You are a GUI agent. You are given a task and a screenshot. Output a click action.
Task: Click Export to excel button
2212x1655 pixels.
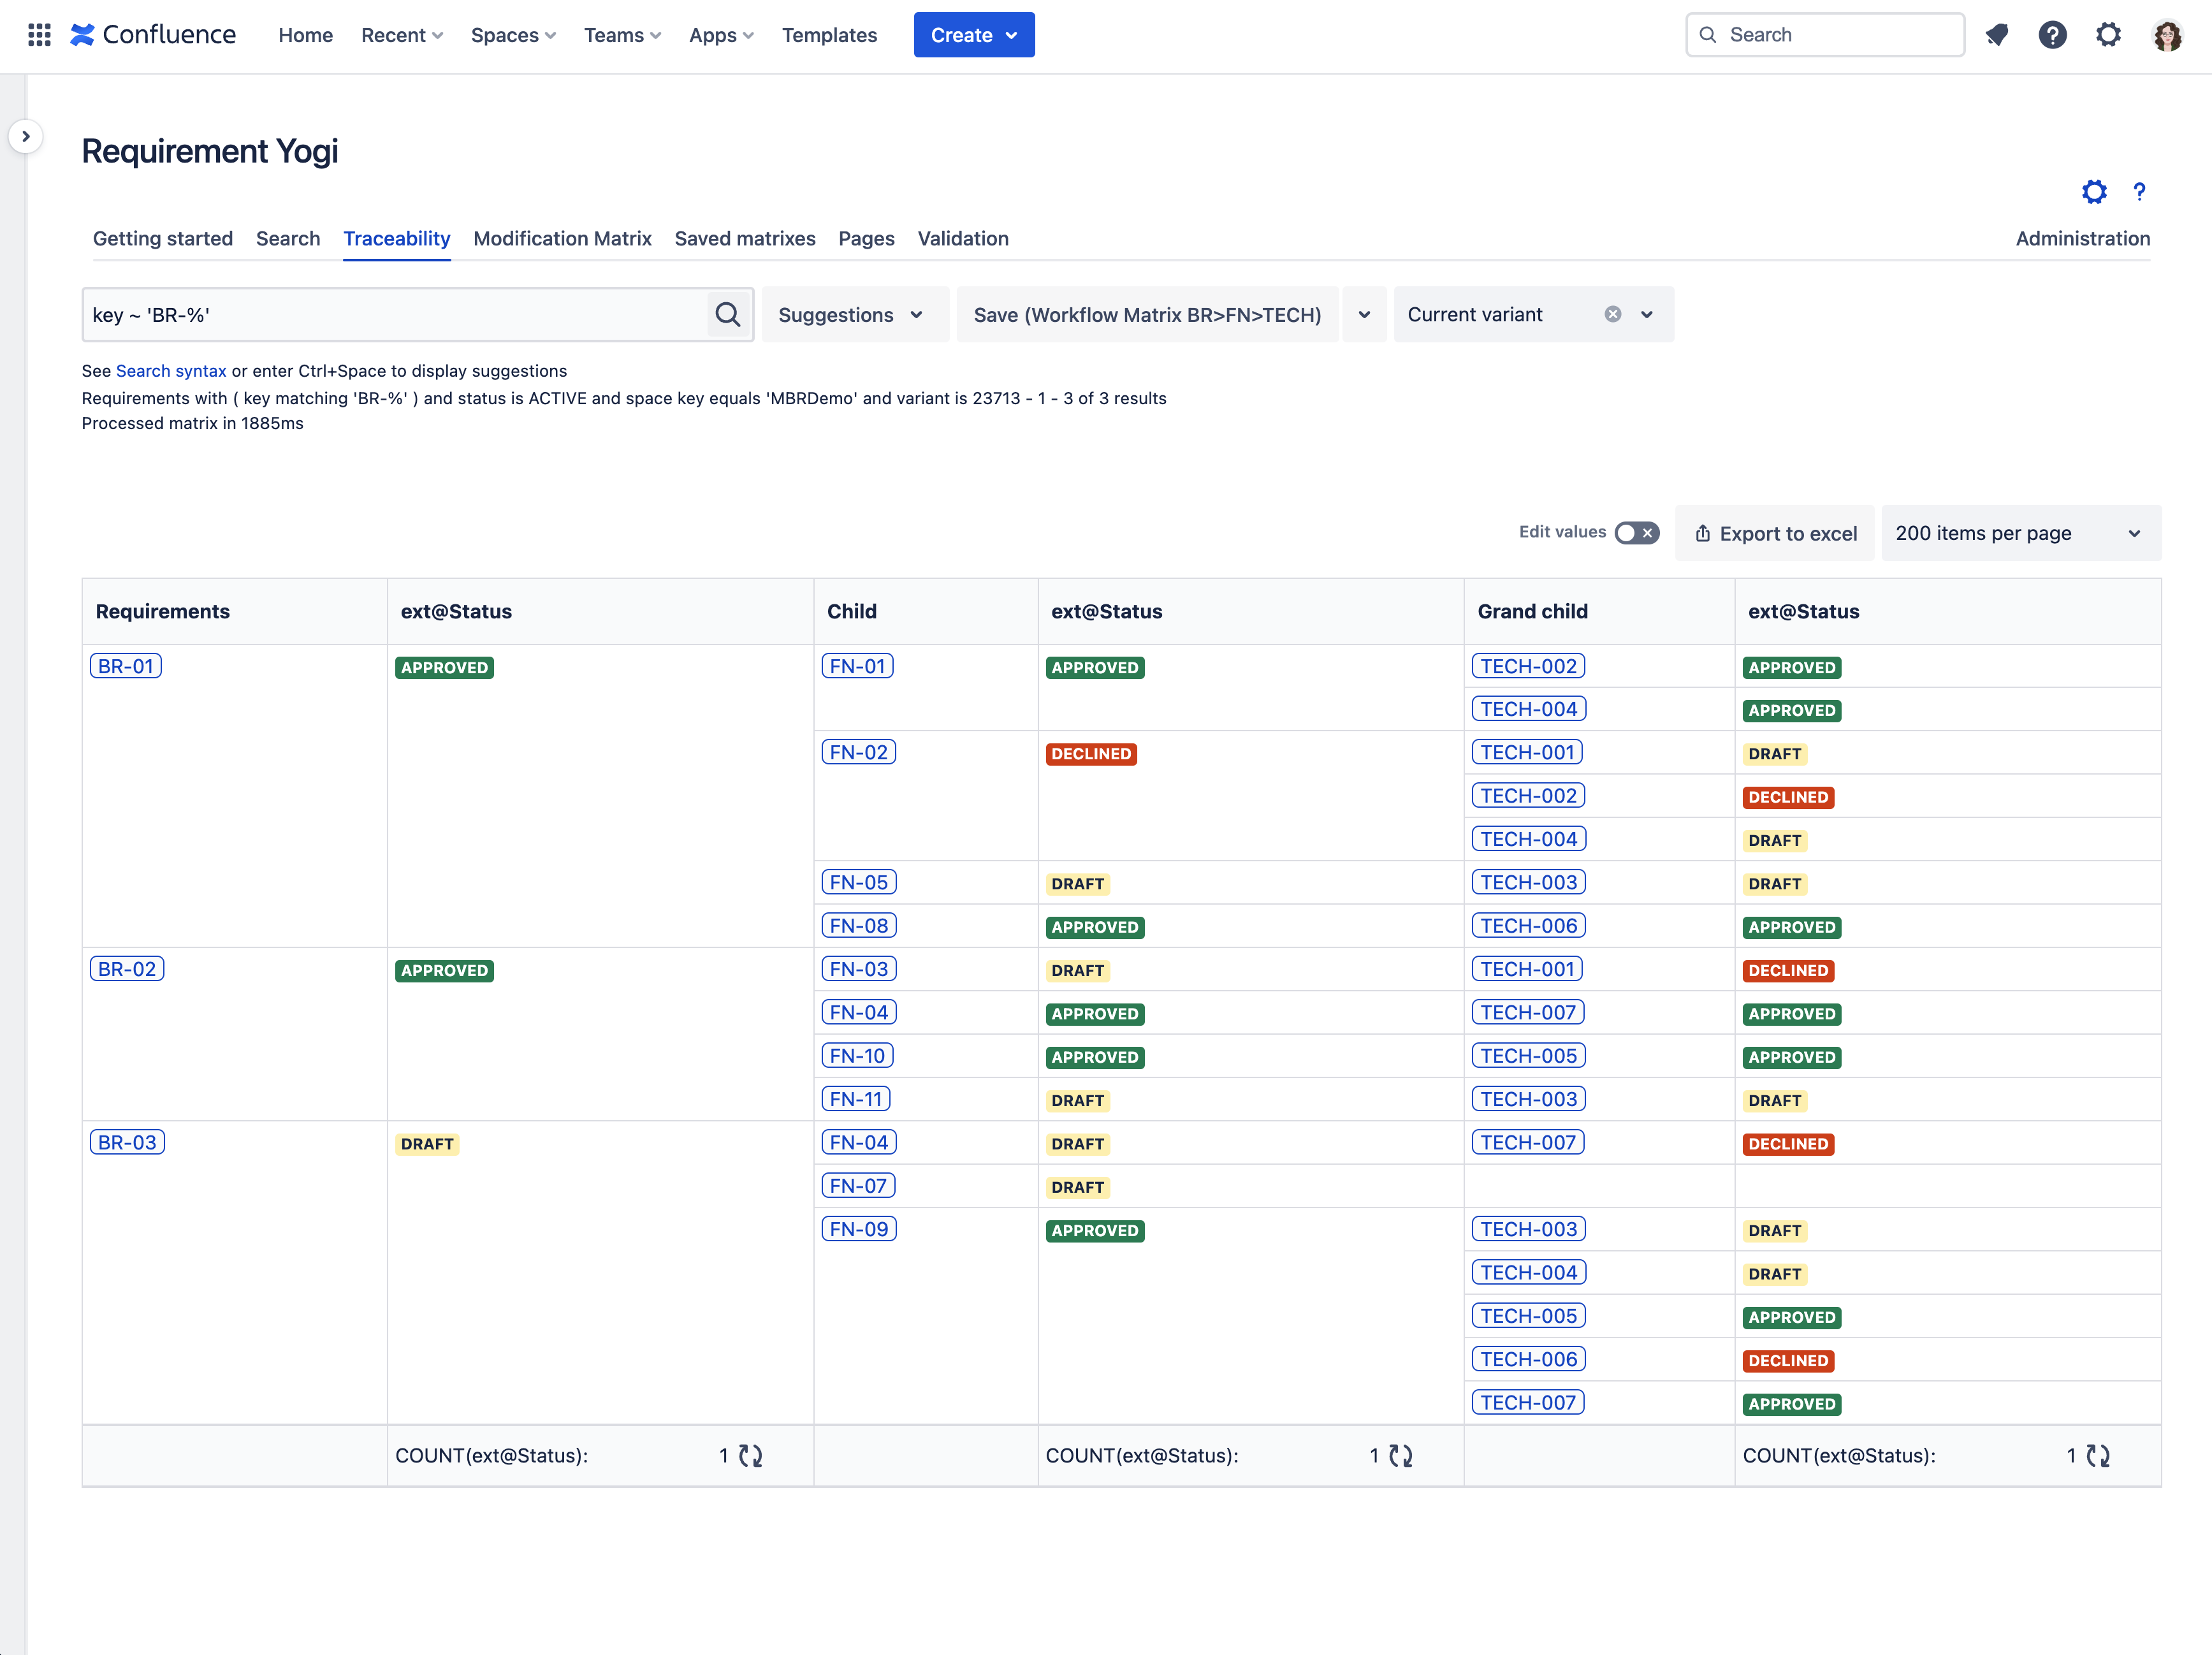(x=1775, y=533)
